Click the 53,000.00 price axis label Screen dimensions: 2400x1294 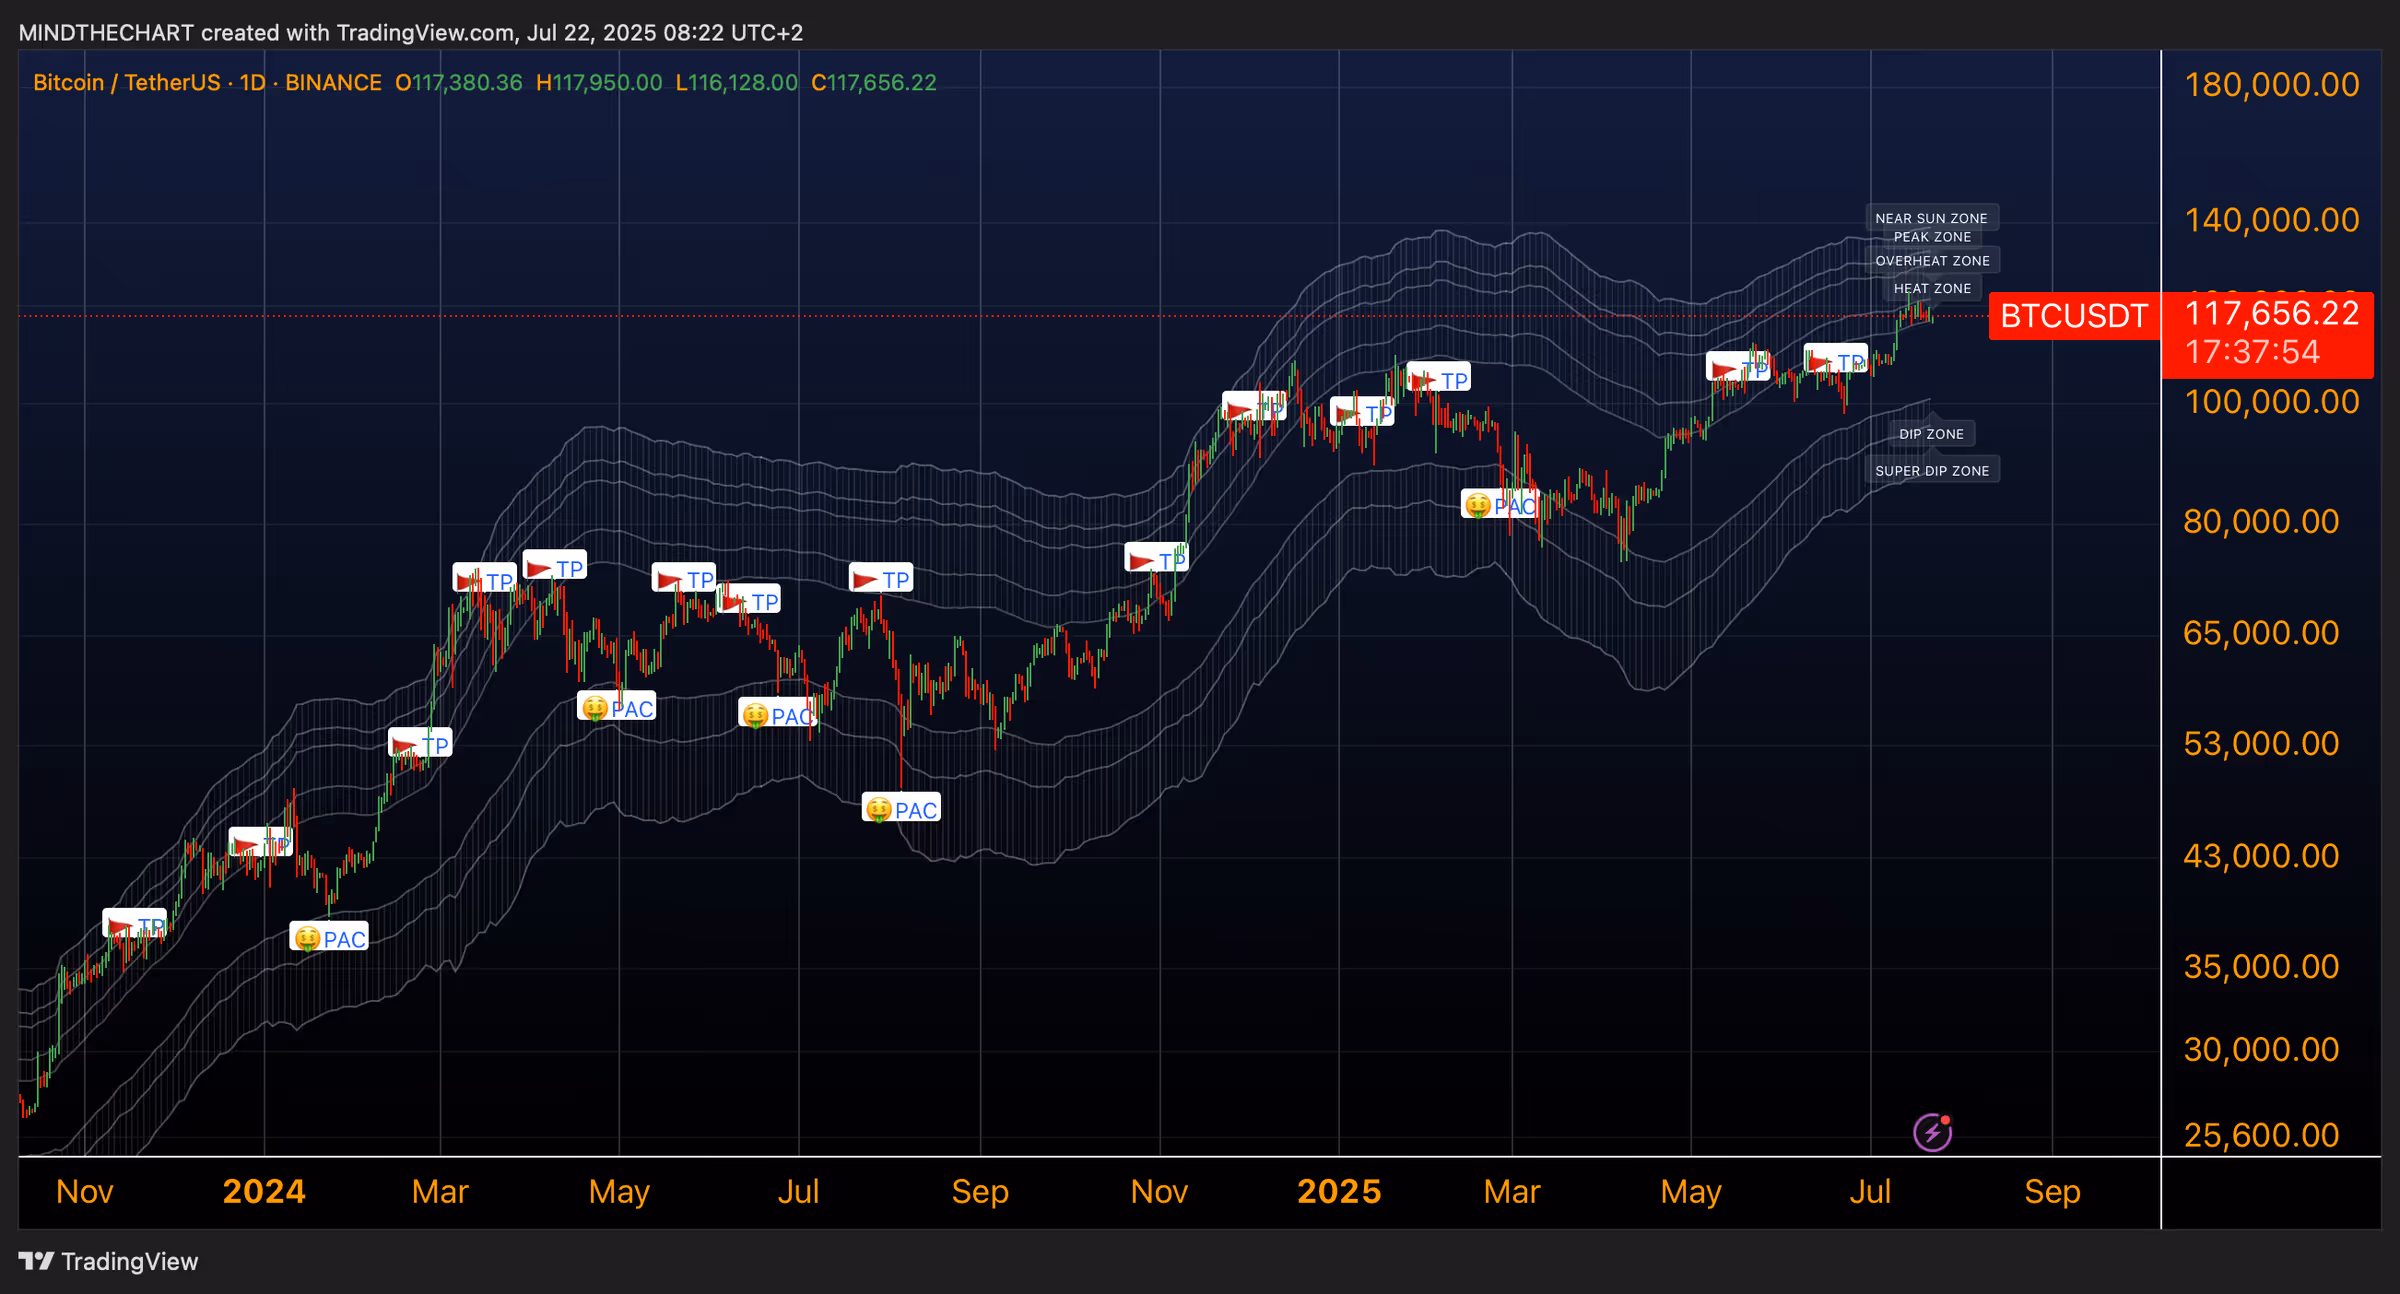(x=2261, y=743)
